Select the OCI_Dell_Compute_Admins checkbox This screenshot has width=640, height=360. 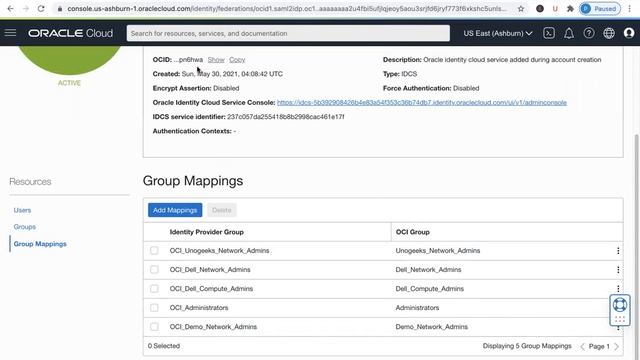click(x=154, y=289)
